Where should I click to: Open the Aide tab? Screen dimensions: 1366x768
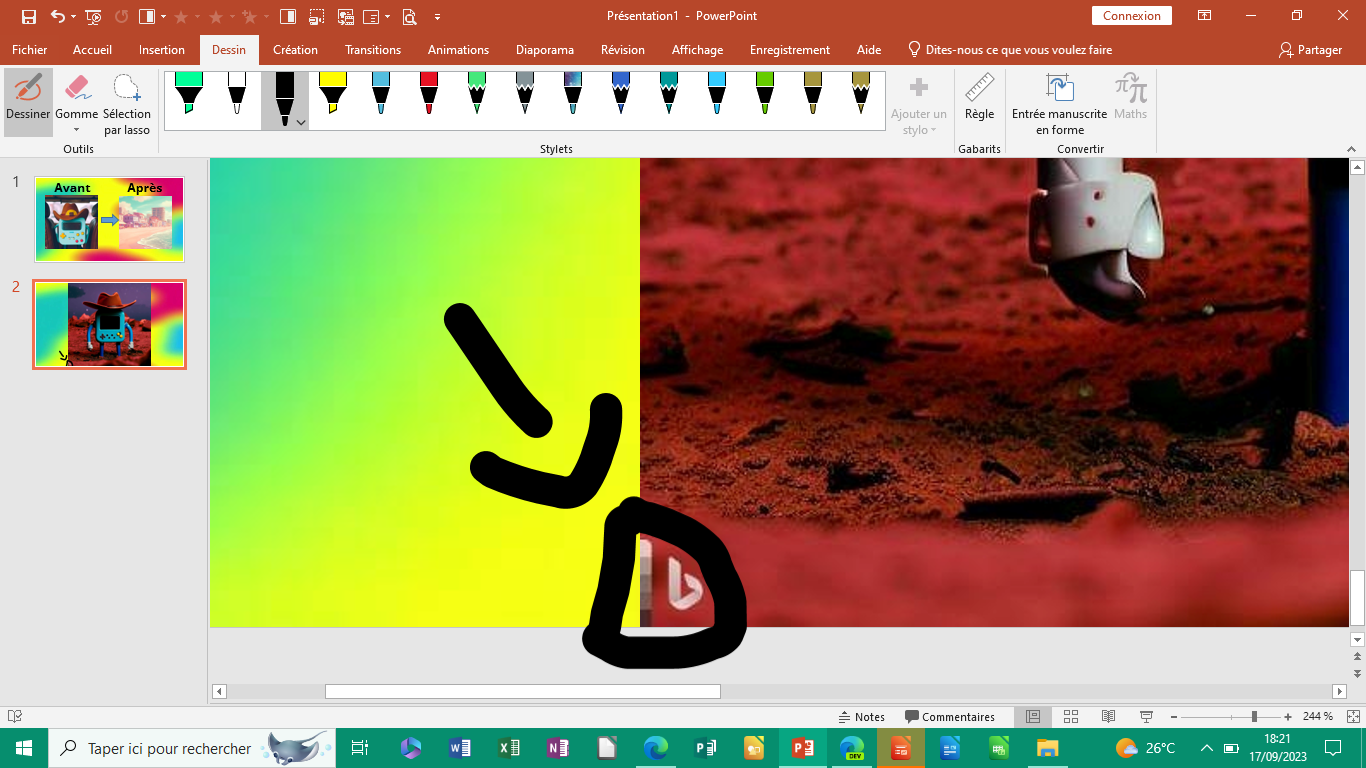[869, 50]
